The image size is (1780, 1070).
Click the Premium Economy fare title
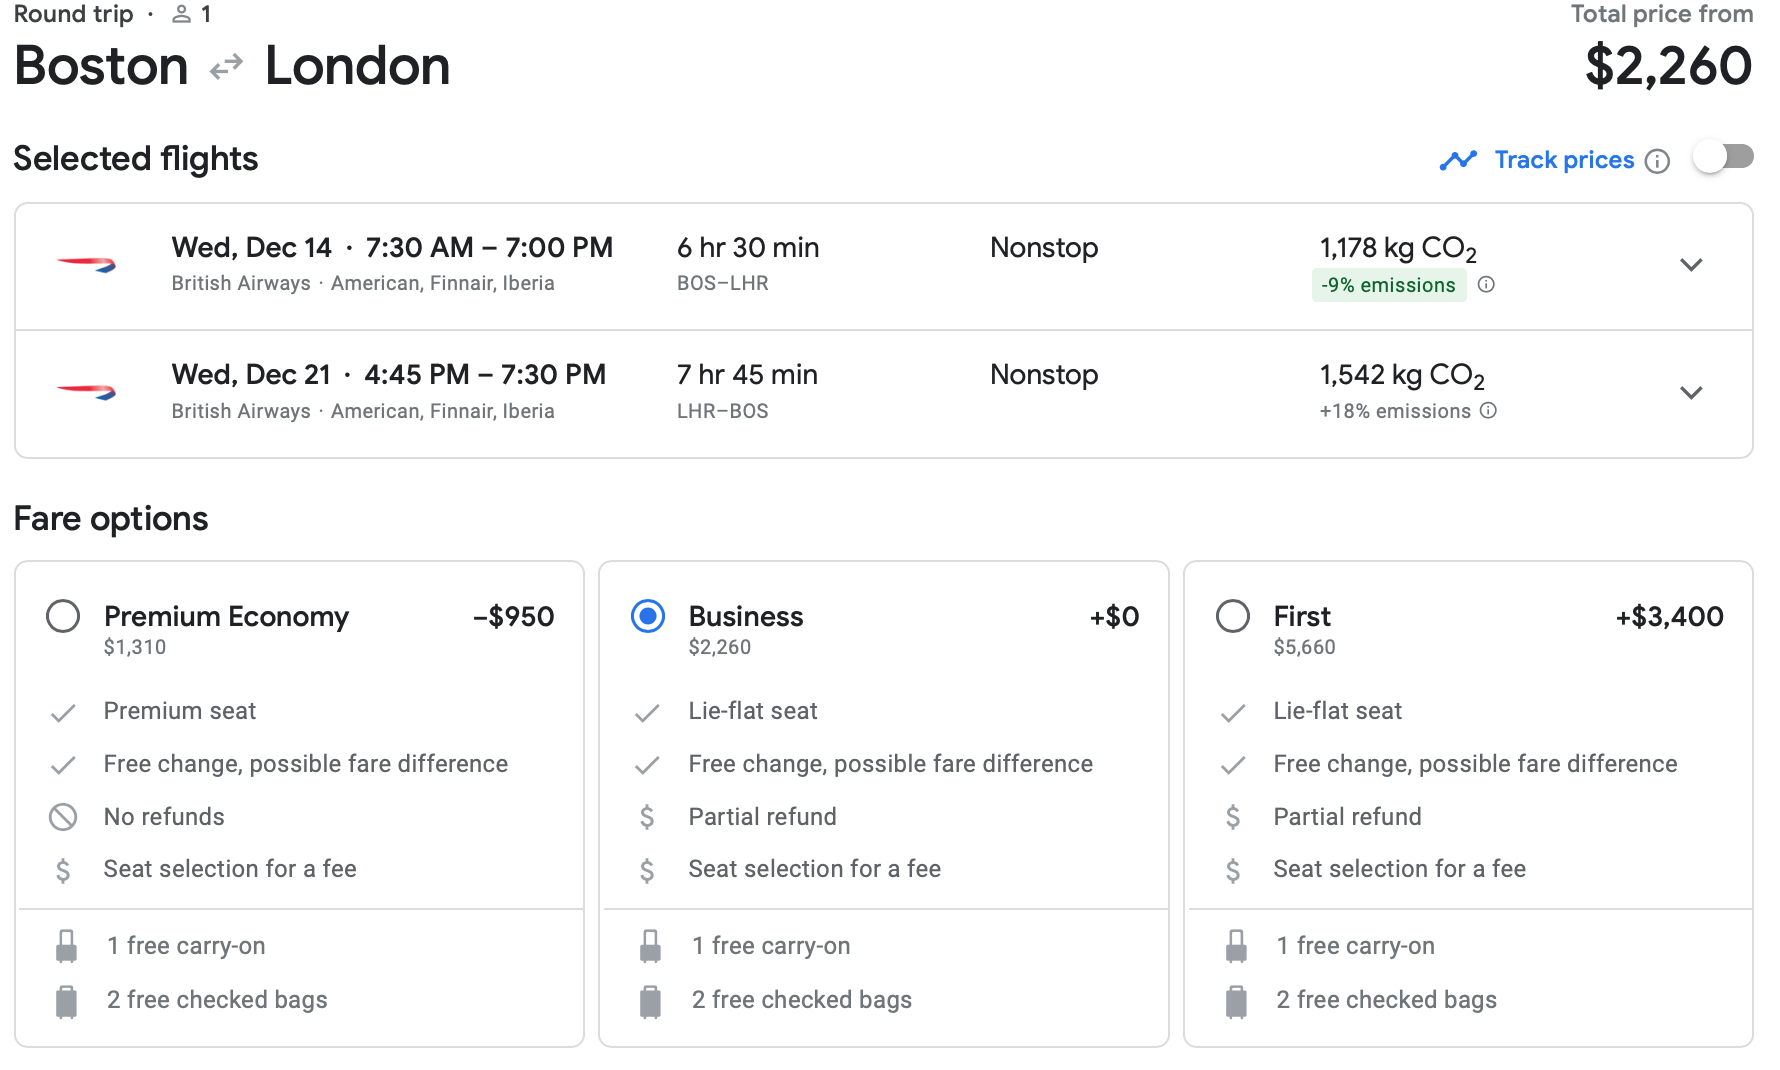click(226, 616)
